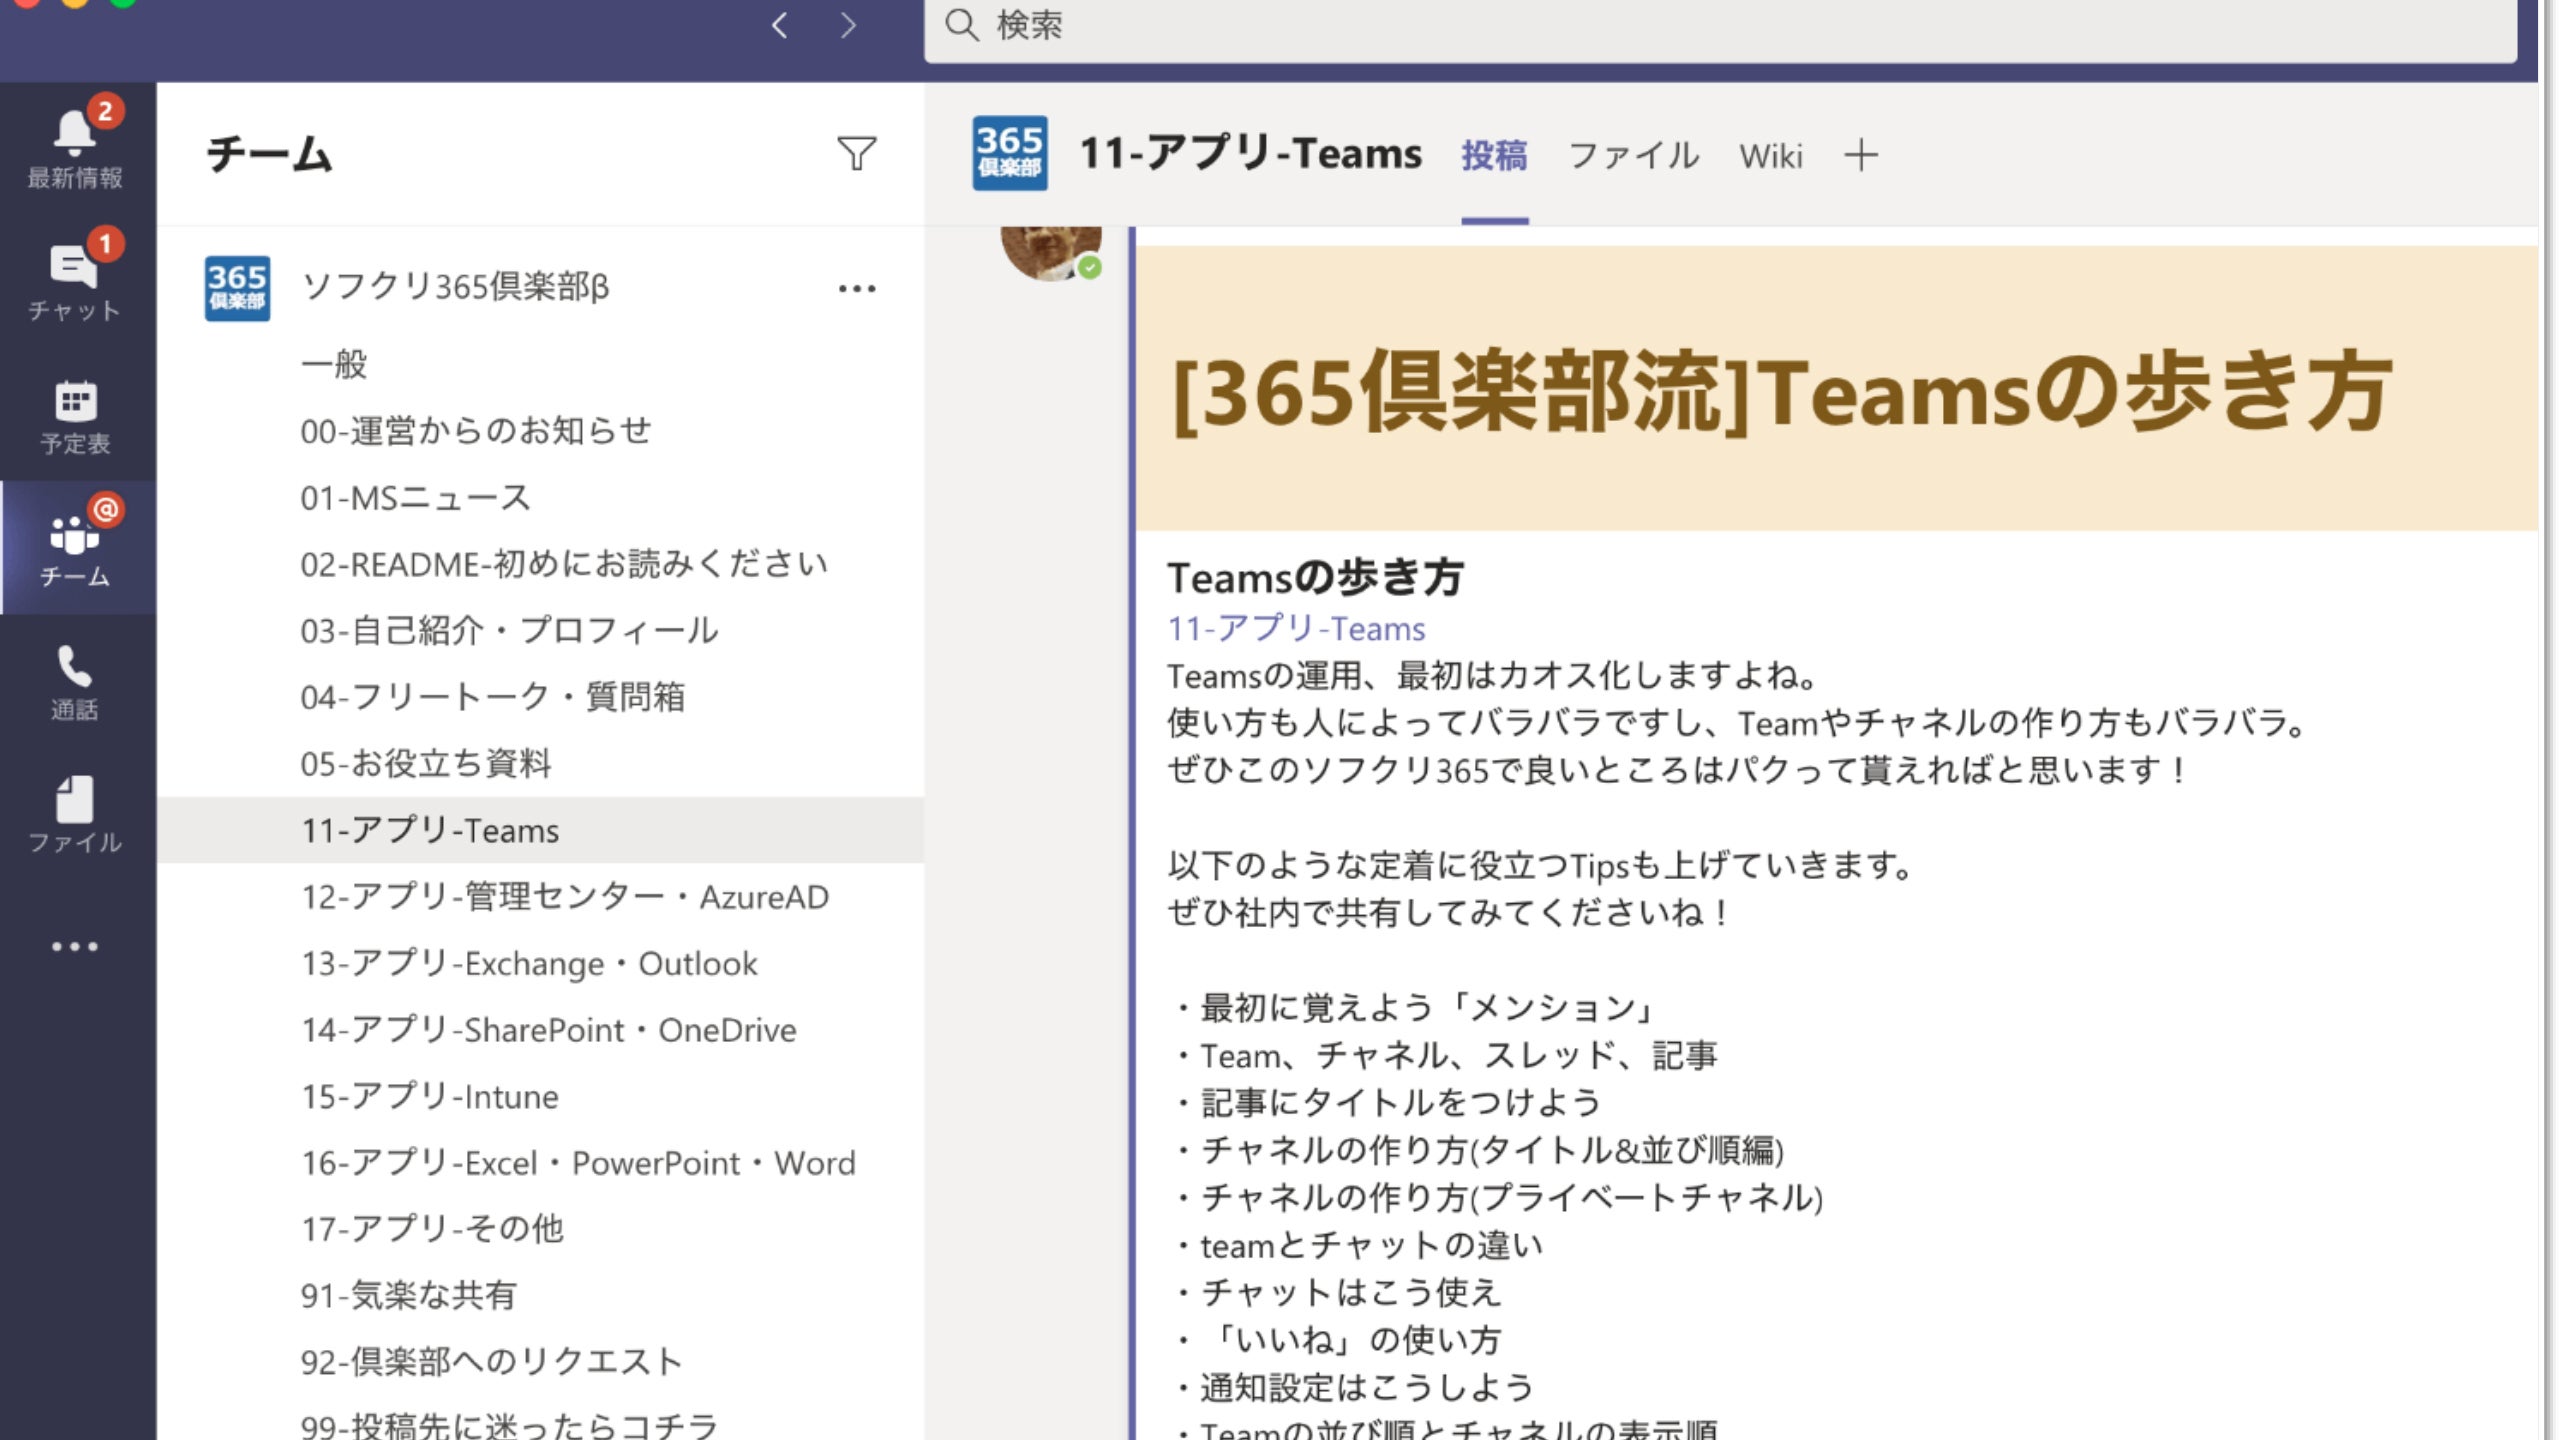Image resolution: width=2560 pixels, height=1440 pixels.
Task: Open 99-投稿先に迷ったらコチラ channel
Action: 509,1424
